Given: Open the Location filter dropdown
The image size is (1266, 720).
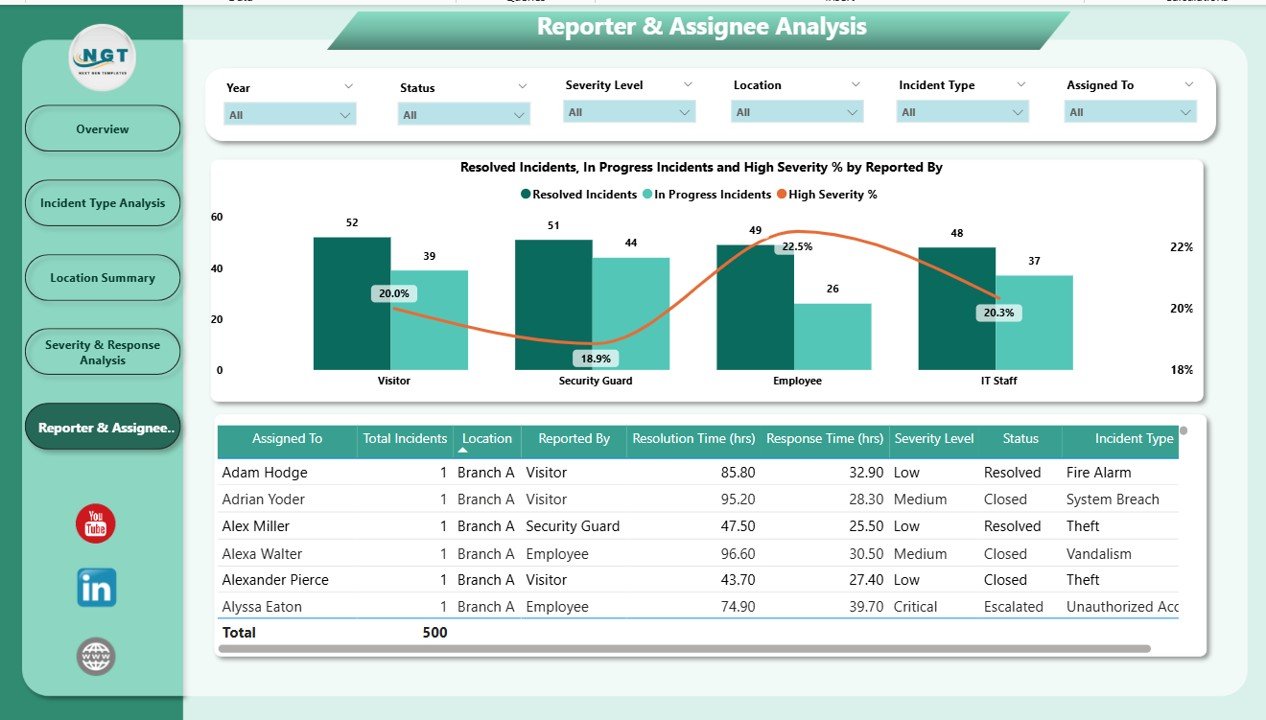Looking at the screenshot, I should click(x=853, y=113).
